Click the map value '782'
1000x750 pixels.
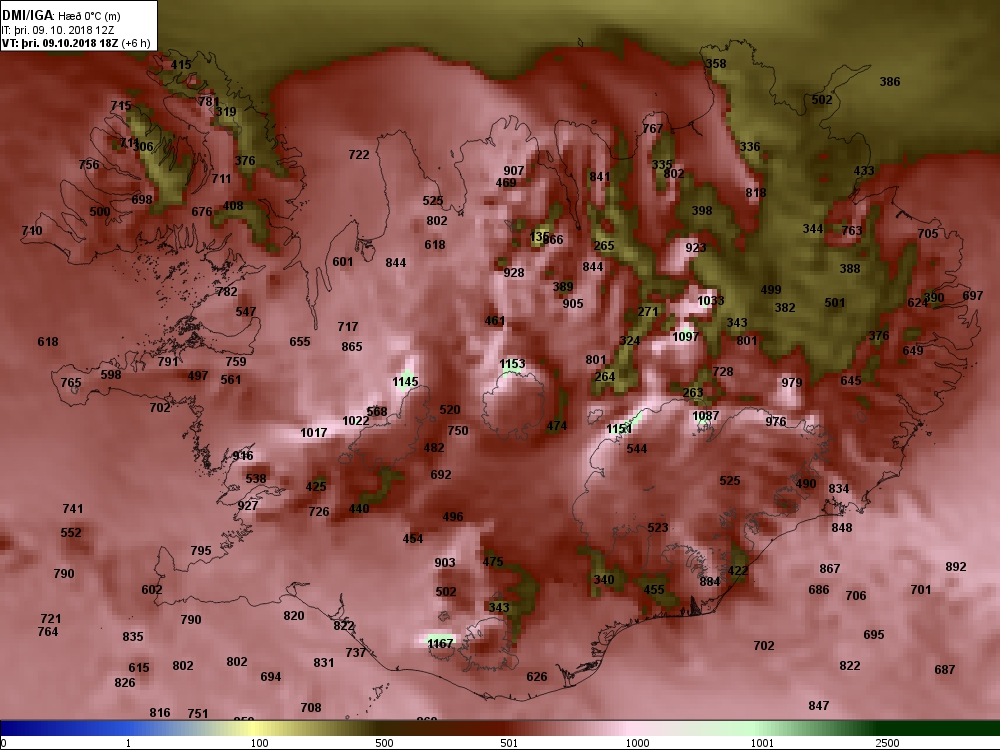click(x=227, y=292)
